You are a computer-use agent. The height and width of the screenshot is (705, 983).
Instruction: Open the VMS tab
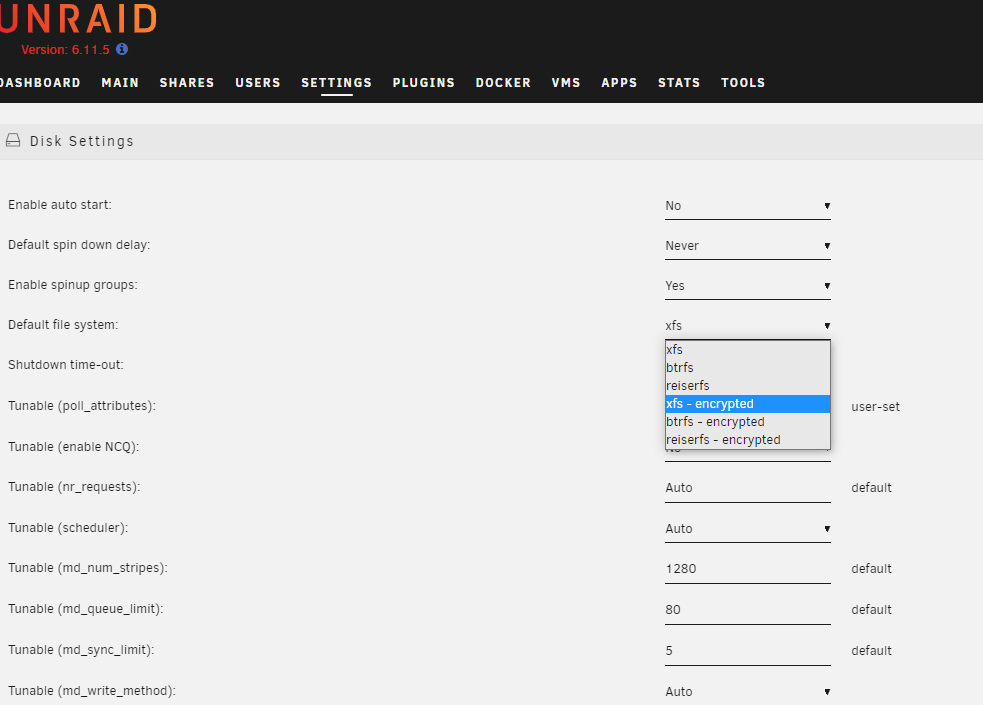(x=566, y=83)
